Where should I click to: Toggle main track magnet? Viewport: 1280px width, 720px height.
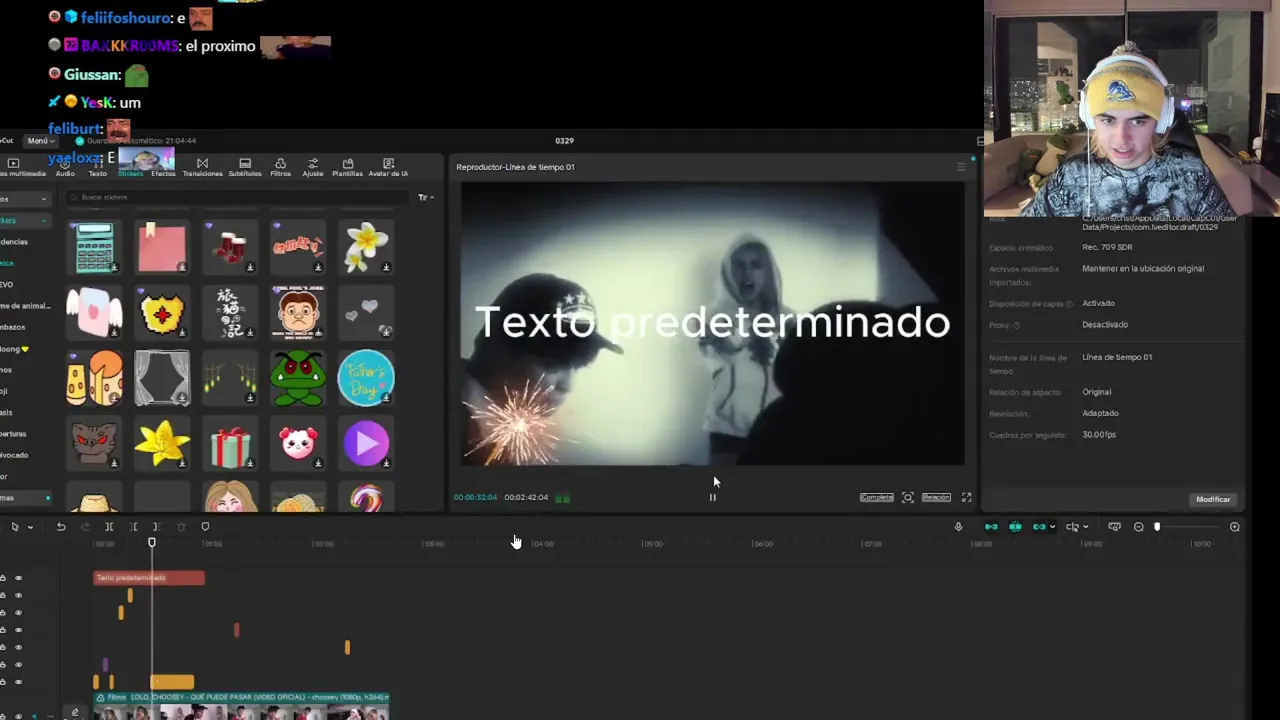pos(991,527)
